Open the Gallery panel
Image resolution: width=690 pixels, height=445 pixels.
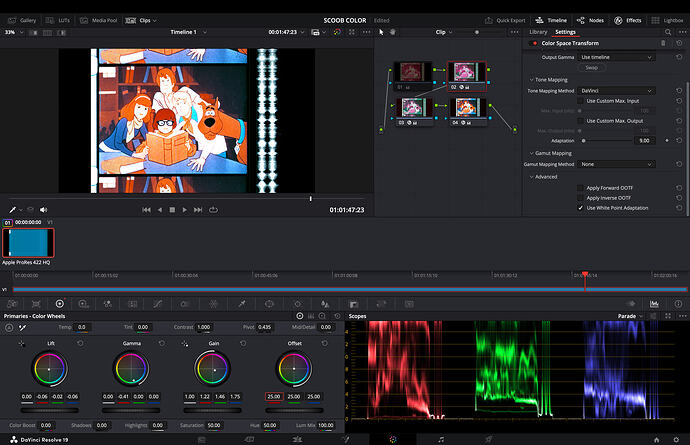tap(22, 19)
